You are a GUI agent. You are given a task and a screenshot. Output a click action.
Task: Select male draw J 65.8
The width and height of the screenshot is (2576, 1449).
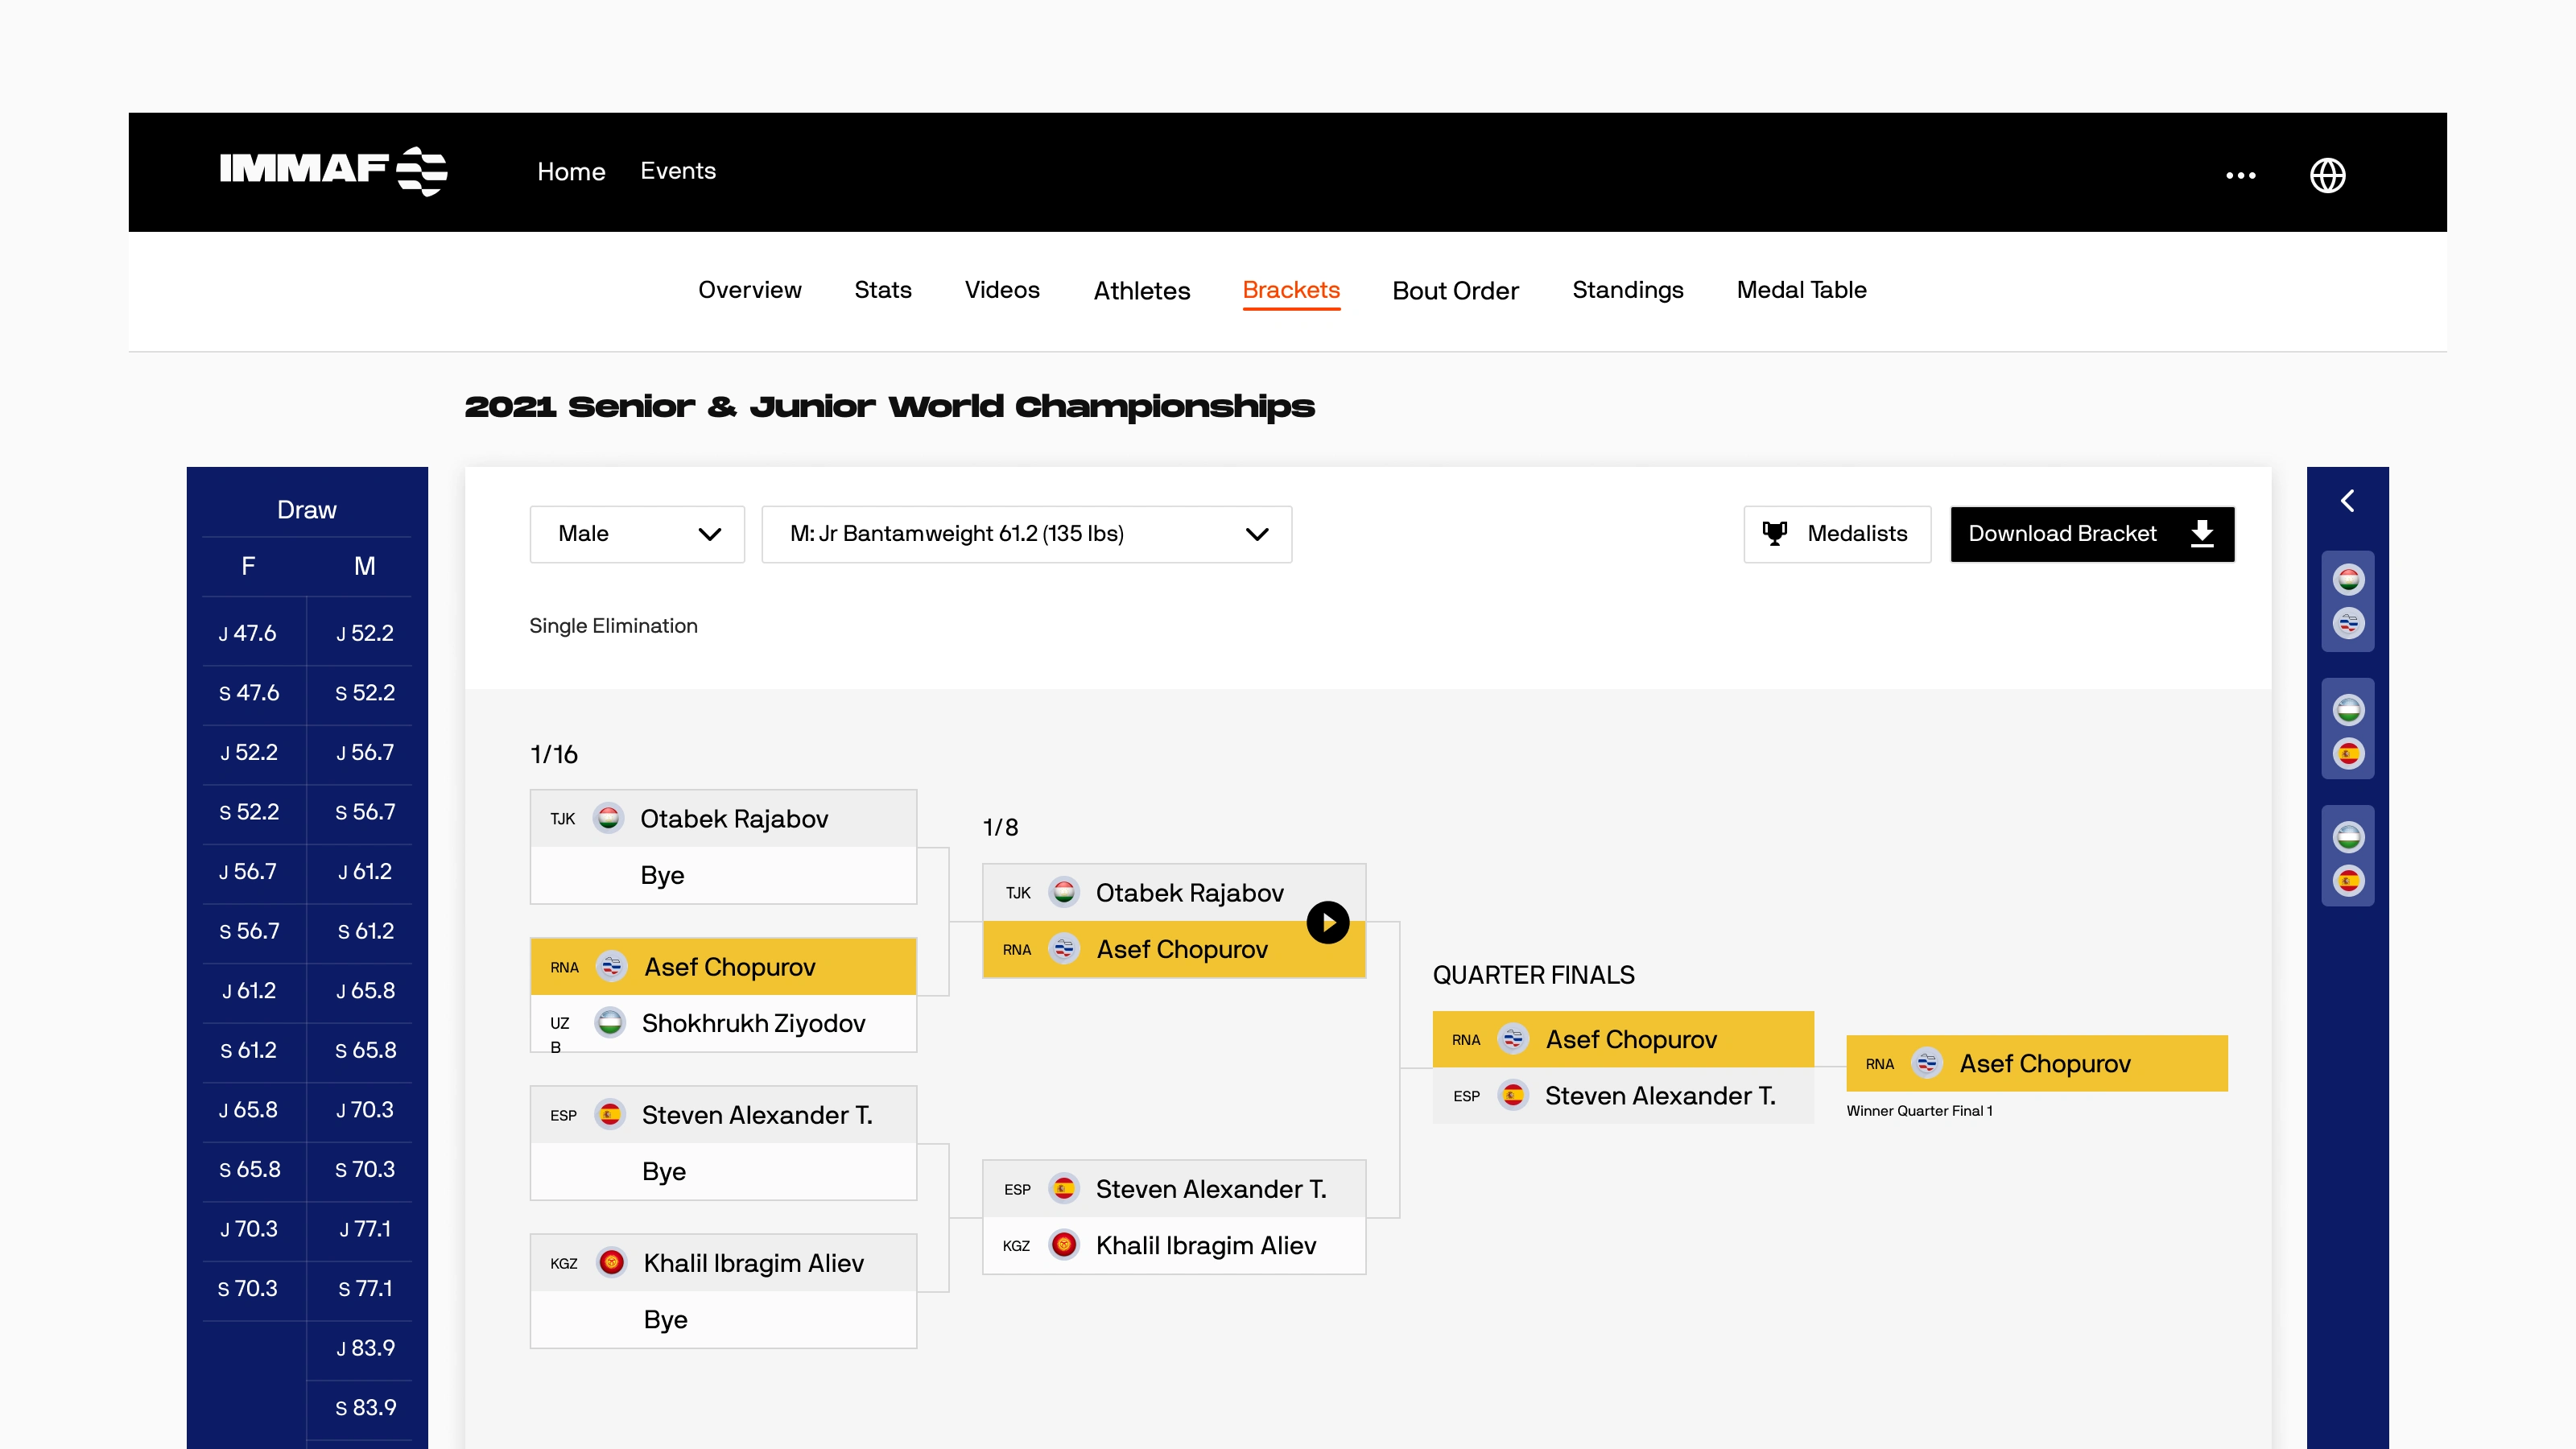tap(365, 990)
